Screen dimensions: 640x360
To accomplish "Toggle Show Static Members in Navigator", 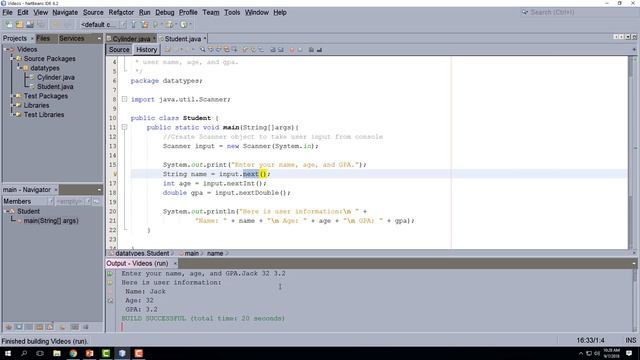I will (x=29, y=327).
